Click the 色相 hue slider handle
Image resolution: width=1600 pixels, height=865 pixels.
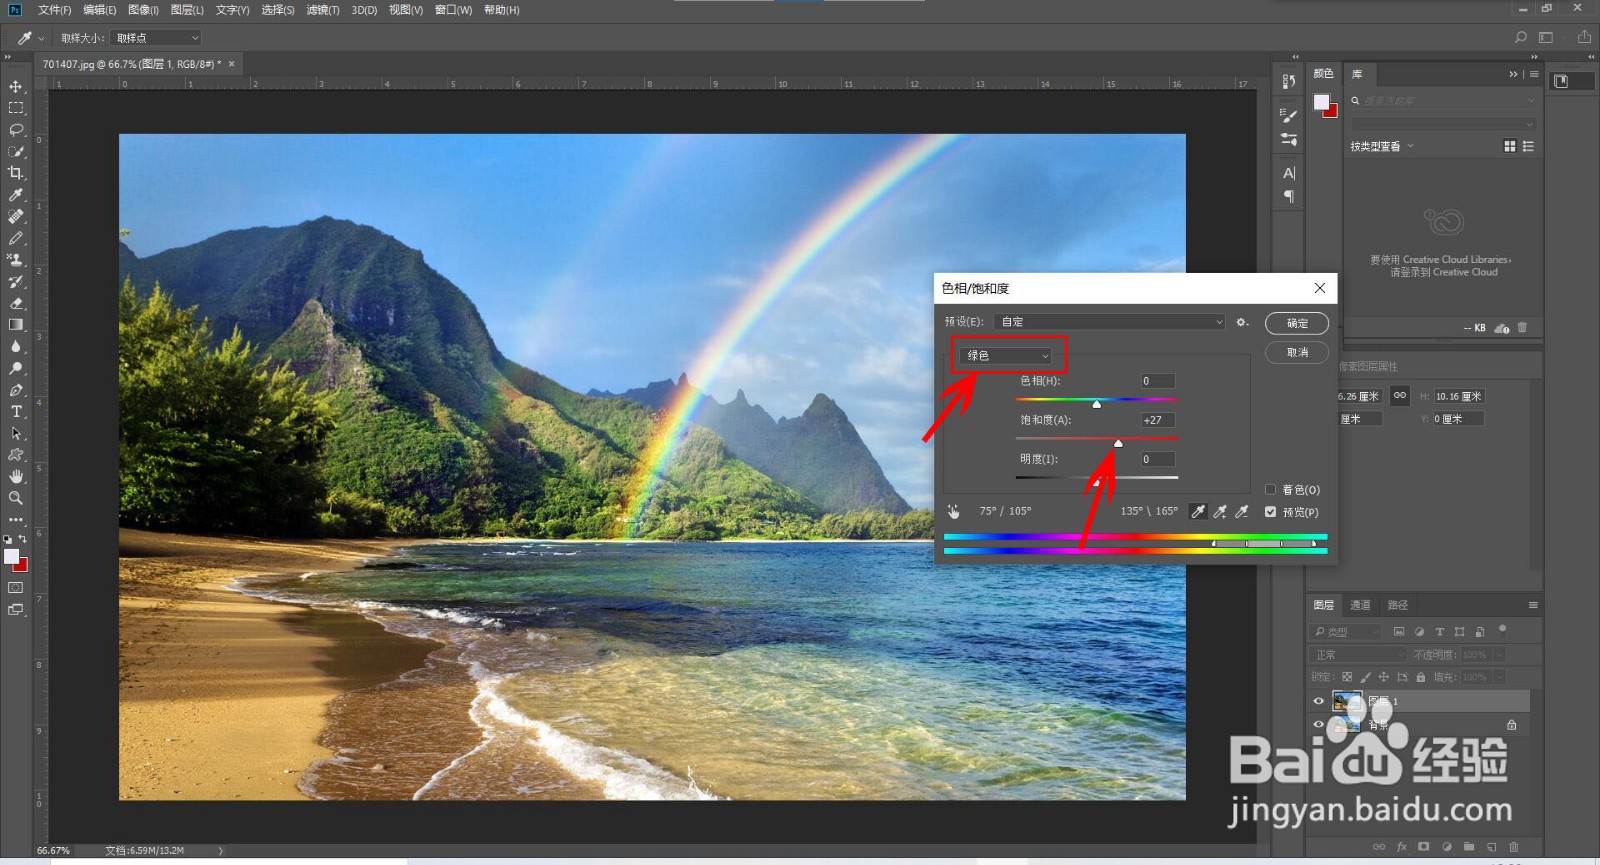click(x=1097, y=404)
